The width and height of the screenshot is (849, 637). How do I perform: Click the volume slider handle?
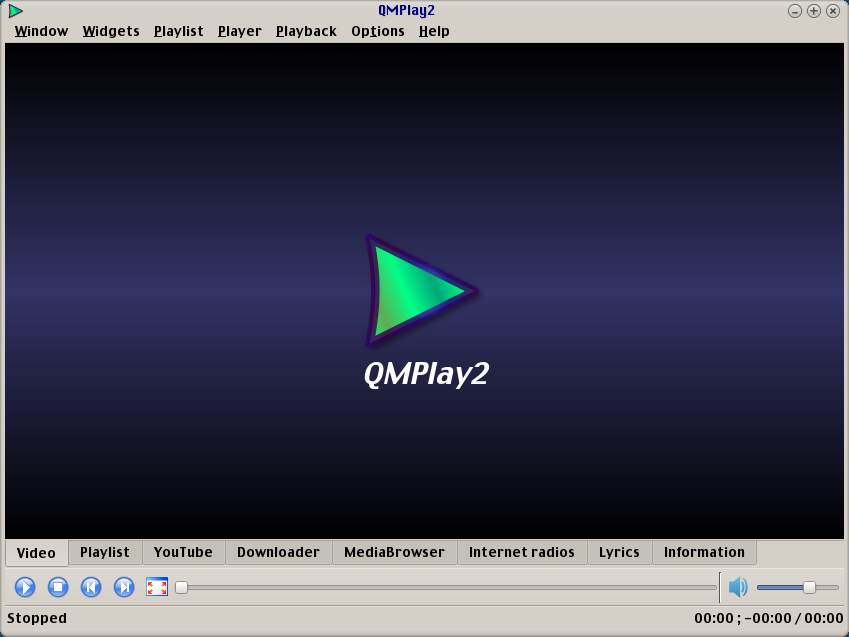click(809, 587)
